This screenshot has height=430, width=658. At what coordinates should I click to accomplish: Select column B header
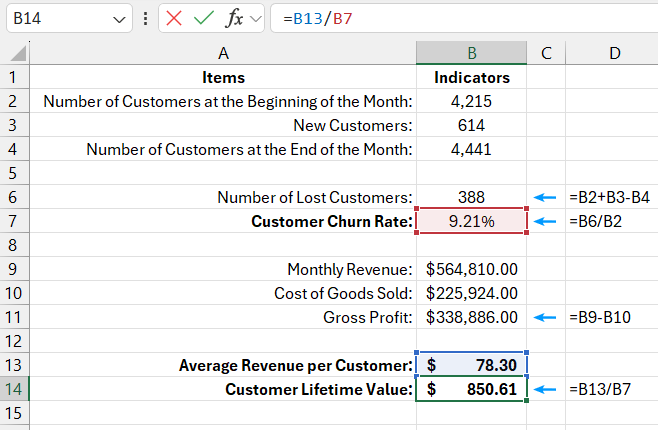(x=472, y=54)
